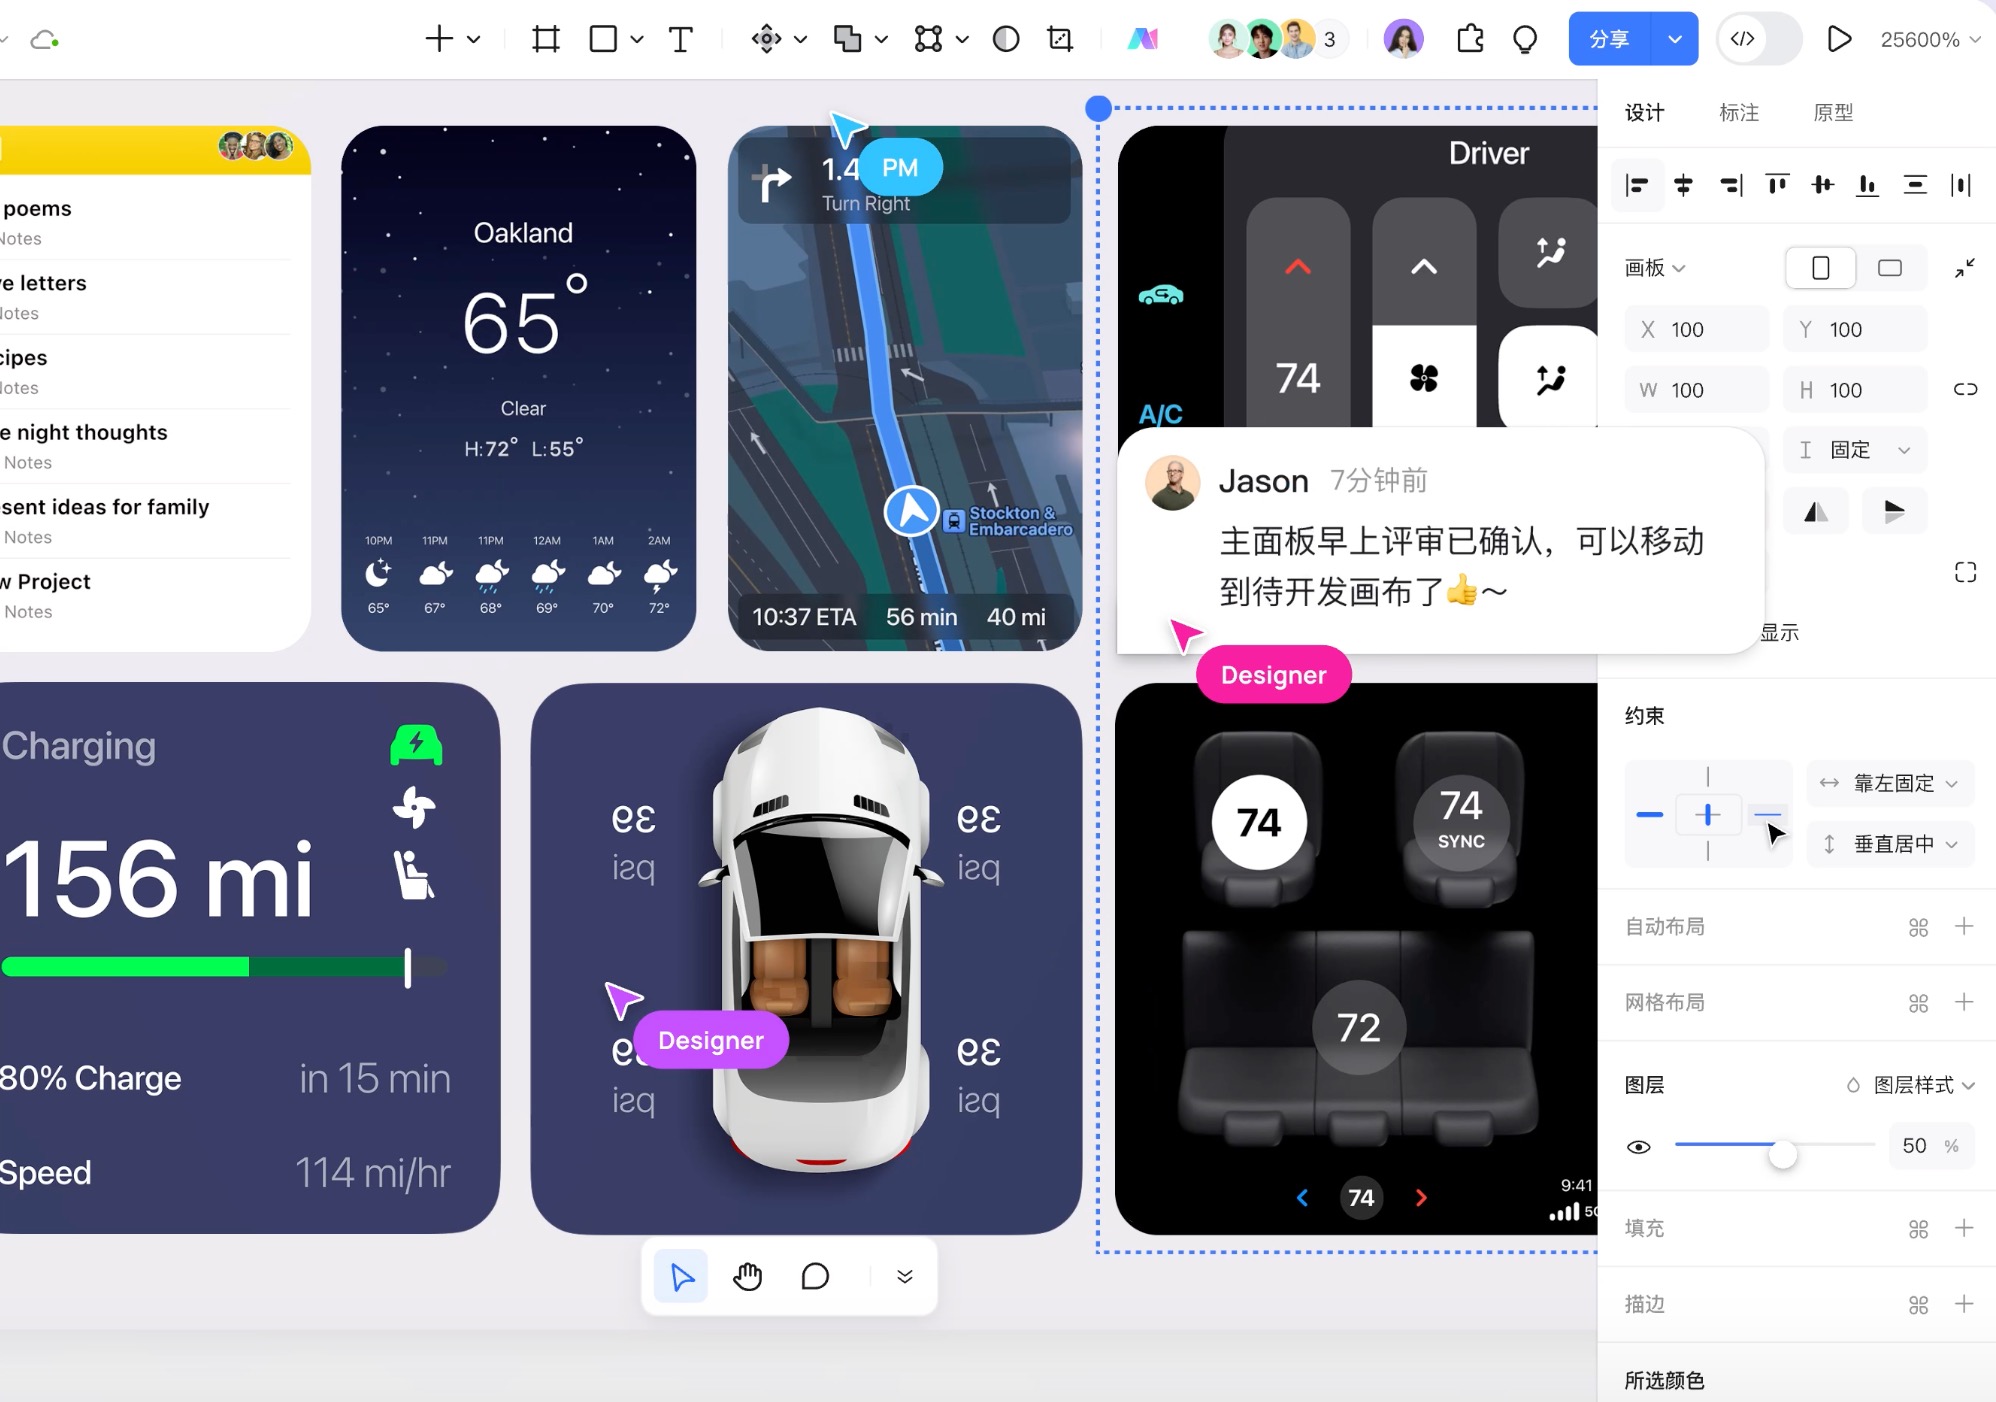Click the 分享 share button

(1610, 39)
